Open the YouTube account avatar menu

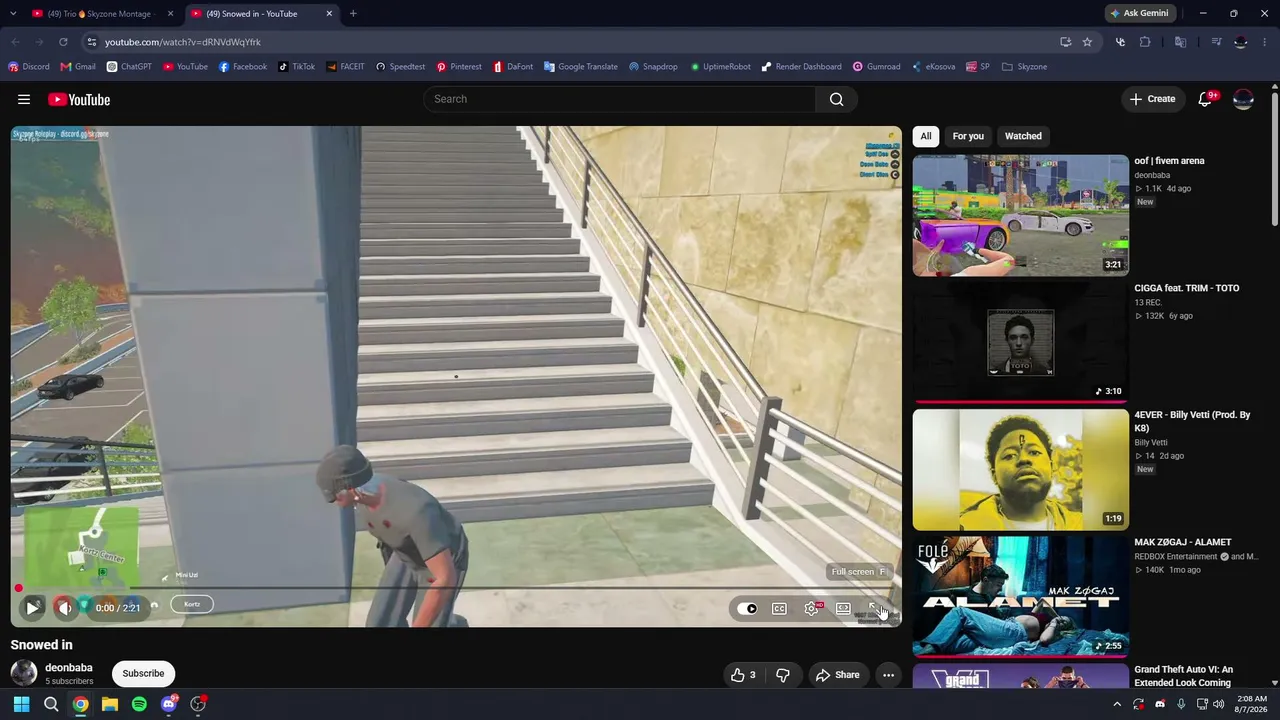(x=1243, y=99)
